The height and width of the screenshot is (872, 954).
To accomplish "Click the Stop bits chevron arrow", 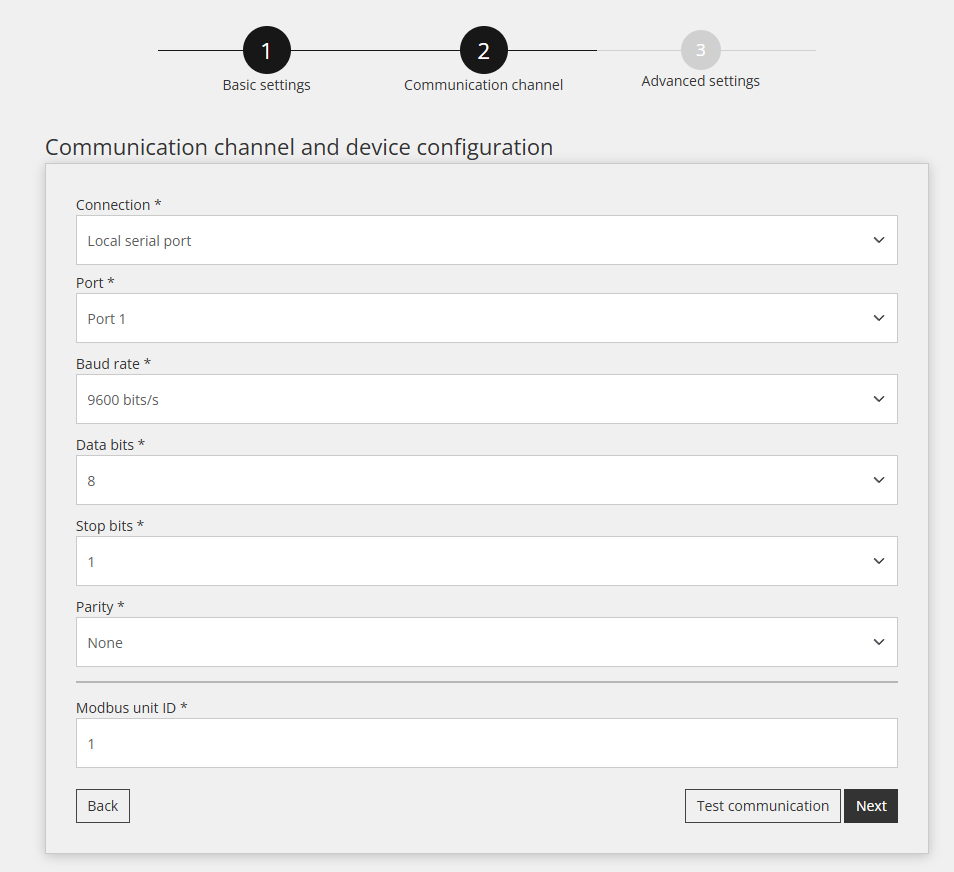I will coord(879,560).
